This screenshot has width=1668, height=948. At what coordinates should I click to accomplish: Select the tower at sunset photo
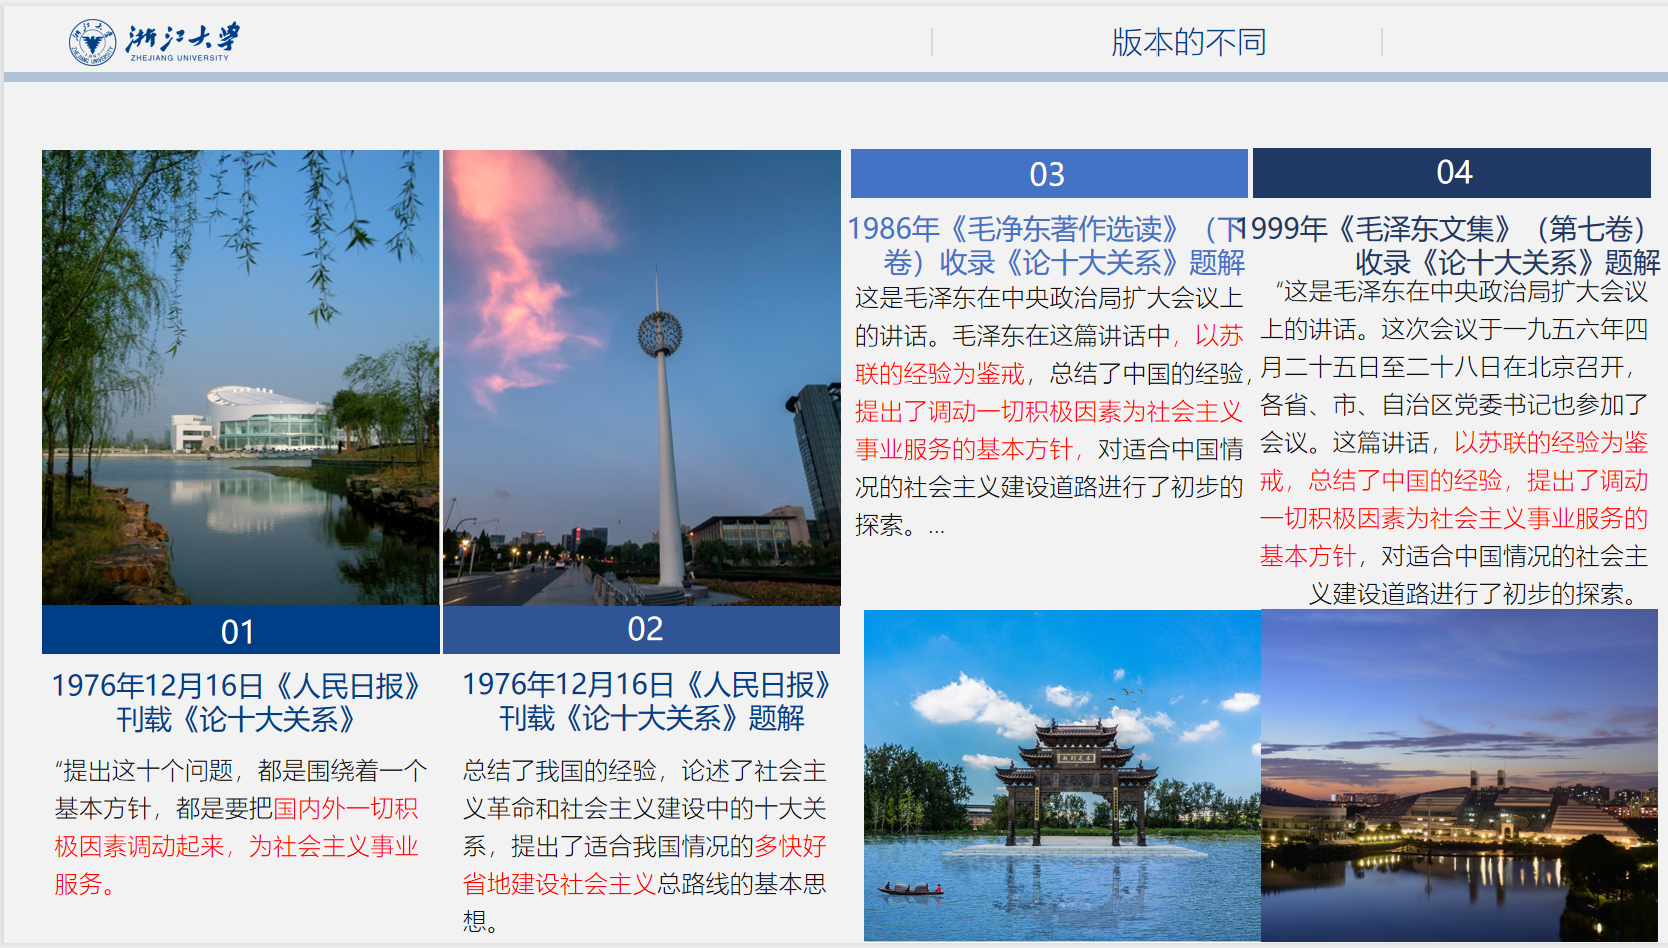pos(642,377)
